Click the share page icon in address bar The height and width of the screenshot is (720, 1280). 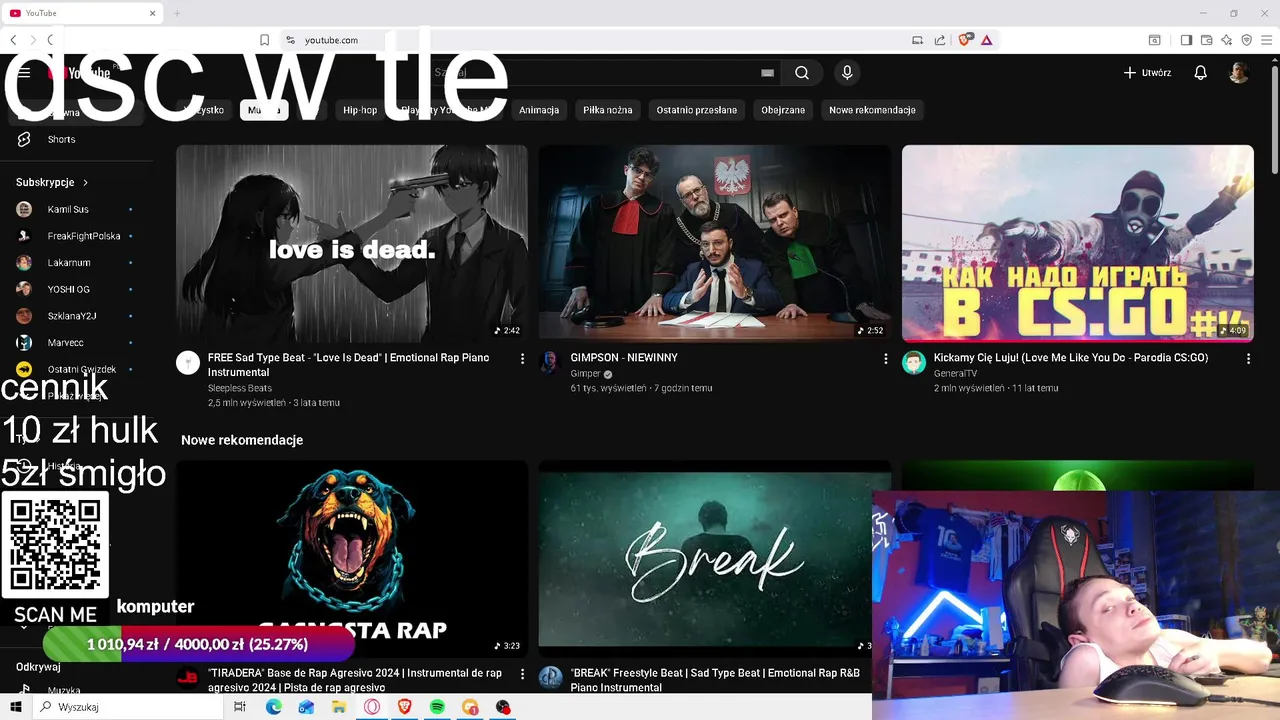pos(940,40)
